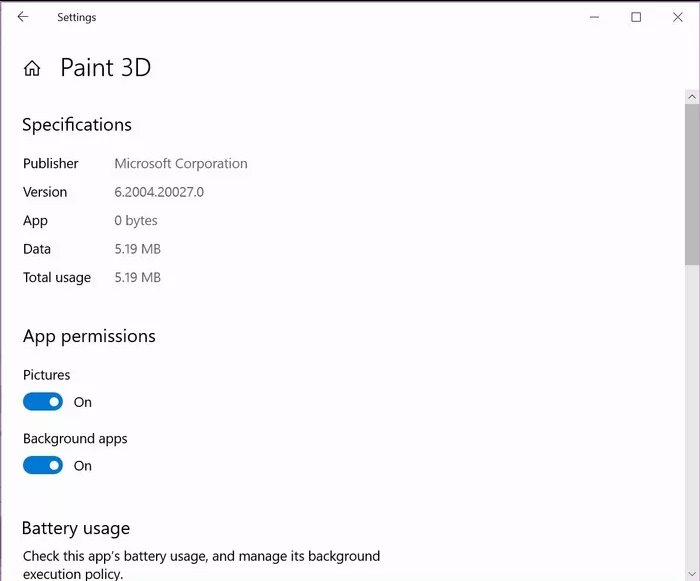Open Settings home via house icon

coord(32,68)
